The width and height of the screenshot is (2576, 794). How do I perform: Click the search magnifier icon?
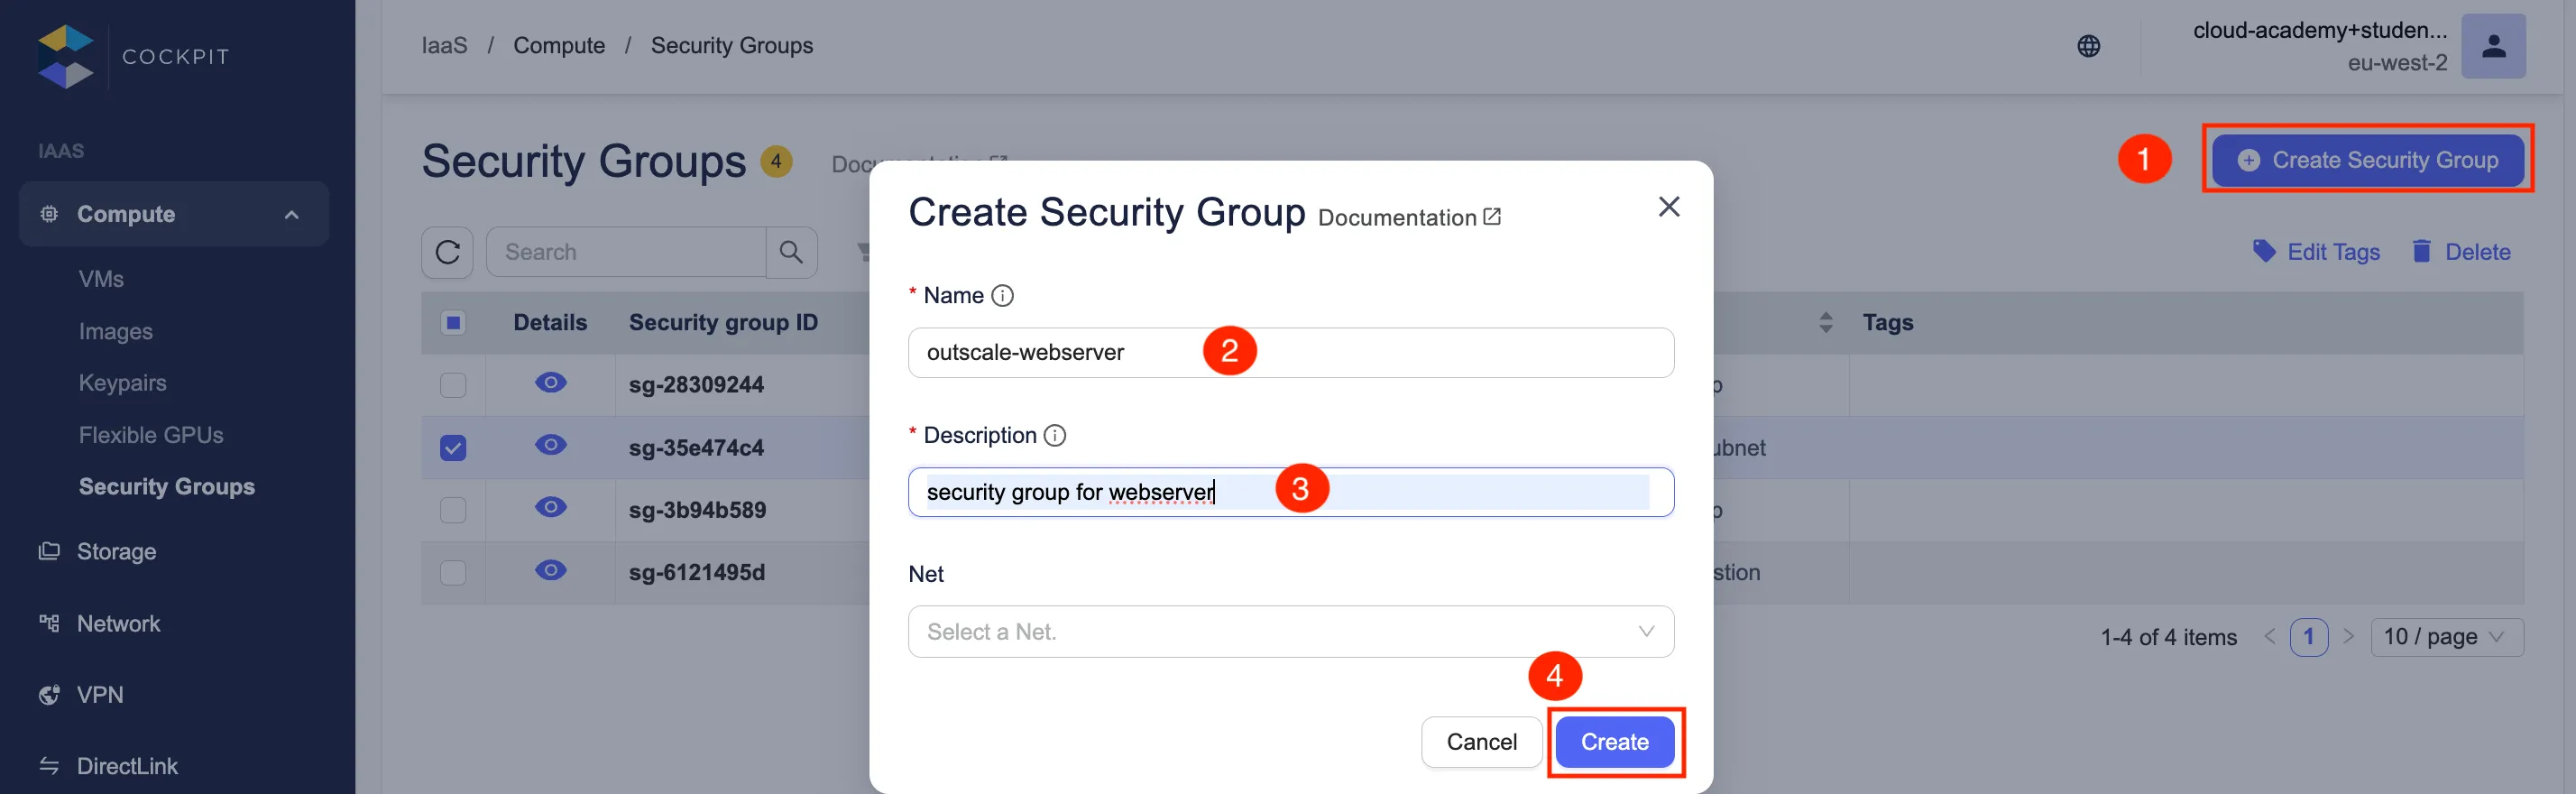click(791, 252)
